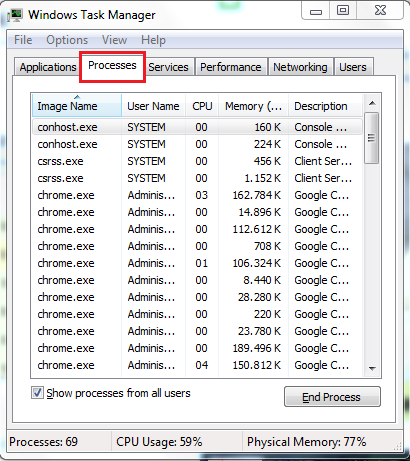Screen dimensions: 410x461
Task: Switch to the Performance tab
Action: (231, 67)
